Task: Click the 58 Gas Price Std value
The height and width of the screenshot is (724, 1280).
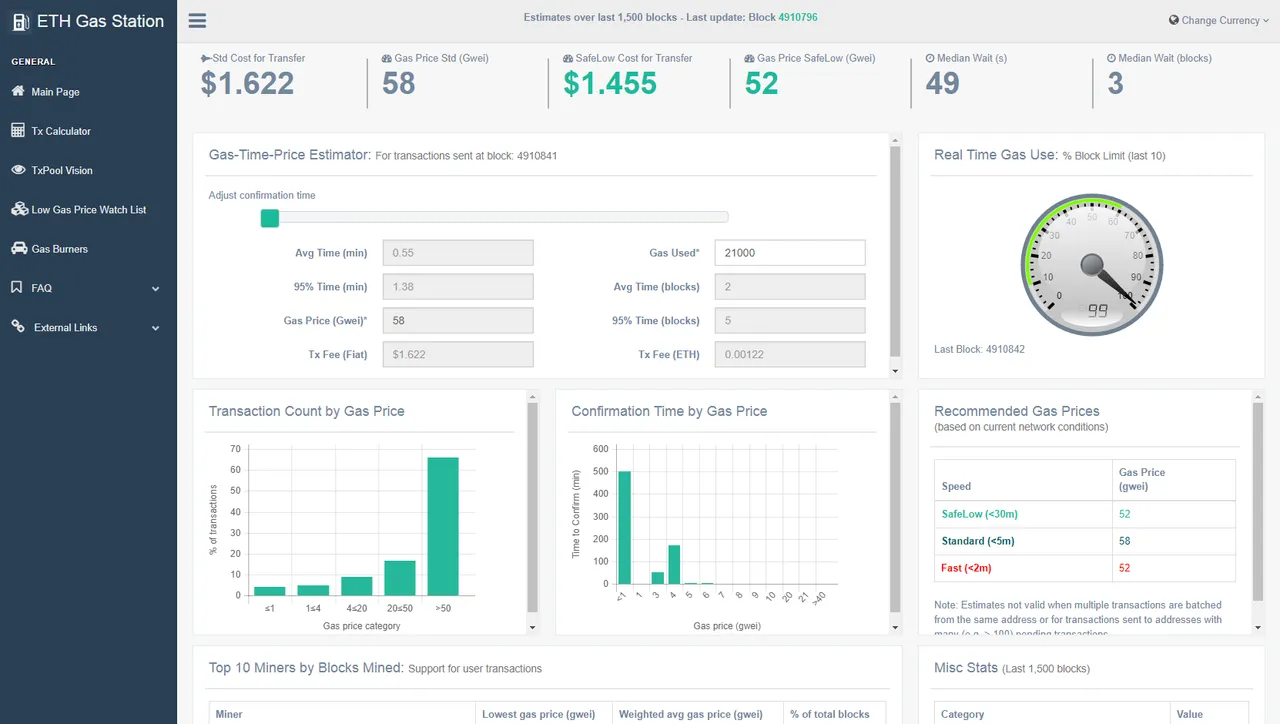Action: click(x=398, y=84)
